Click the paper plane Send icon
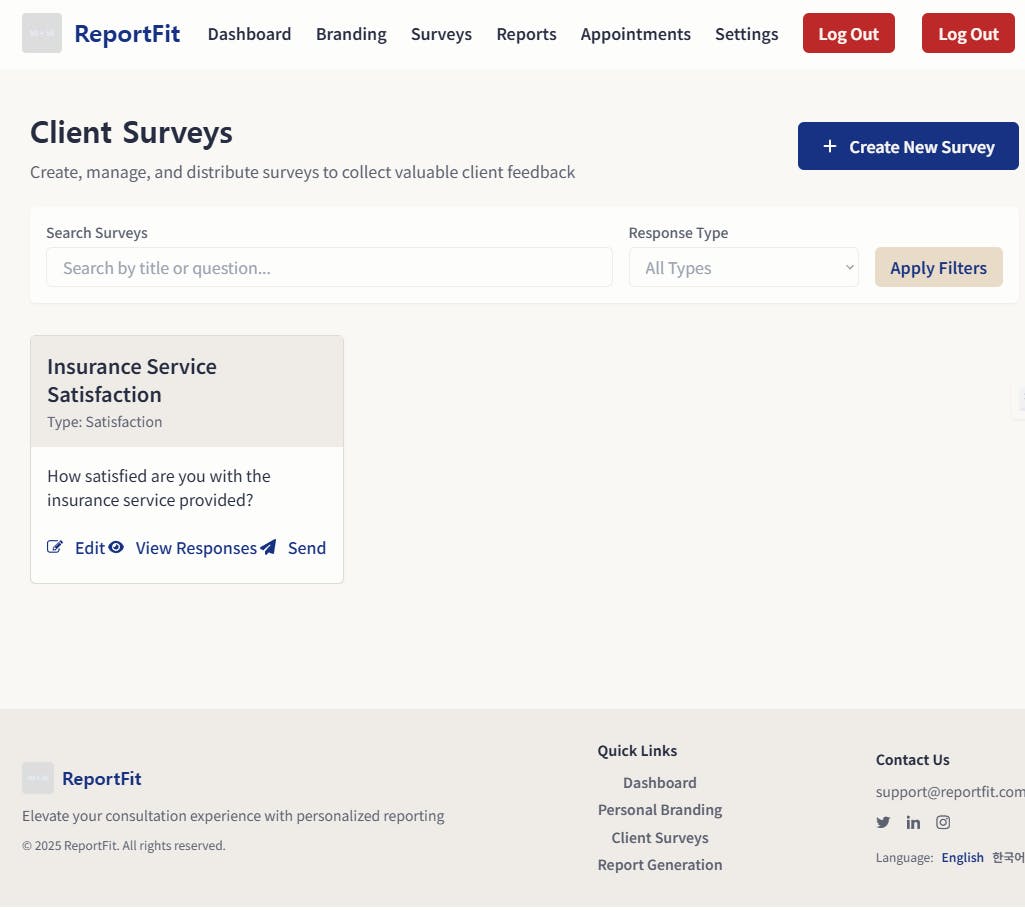This screenshot has height=912, width=1025. click(x=268, y=547)
